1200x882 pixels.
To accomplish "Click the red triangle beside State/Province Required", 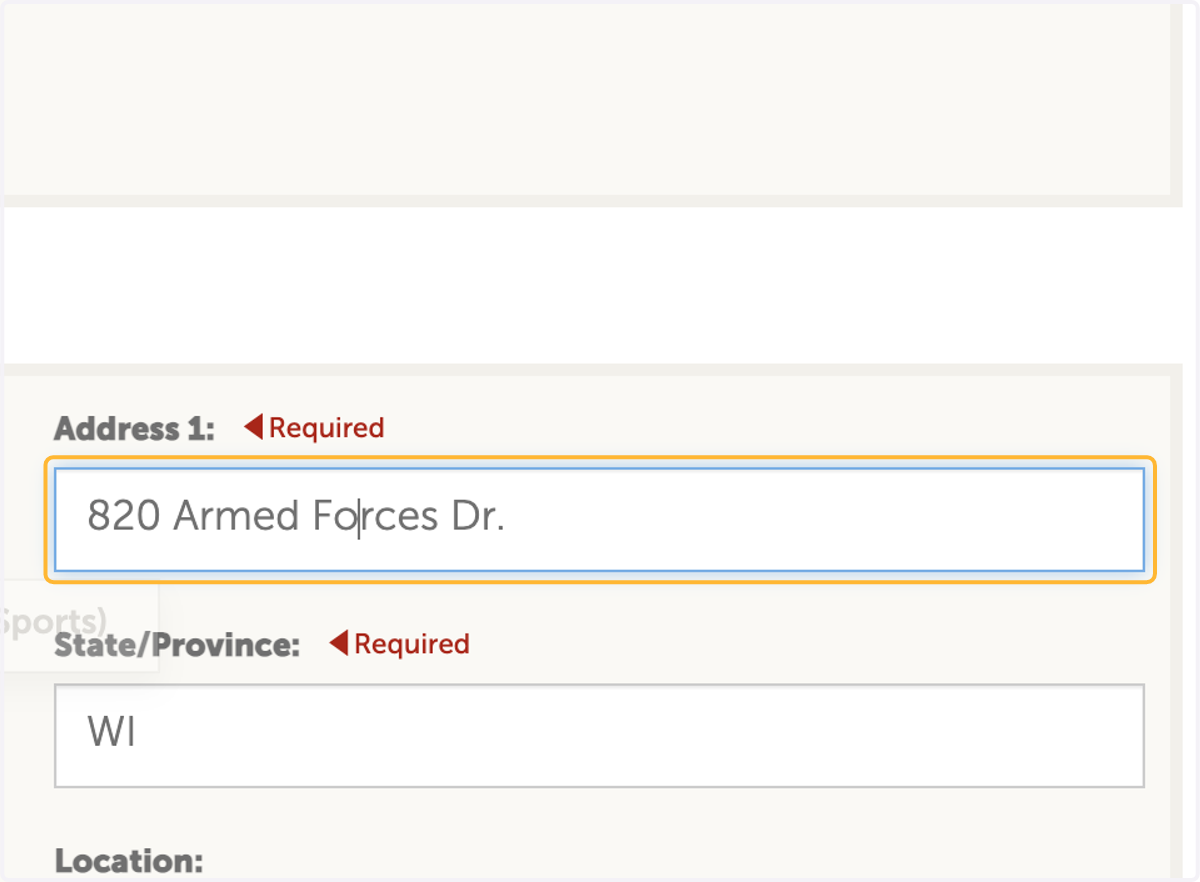I will pyautogui.click(x=339, y=643).
